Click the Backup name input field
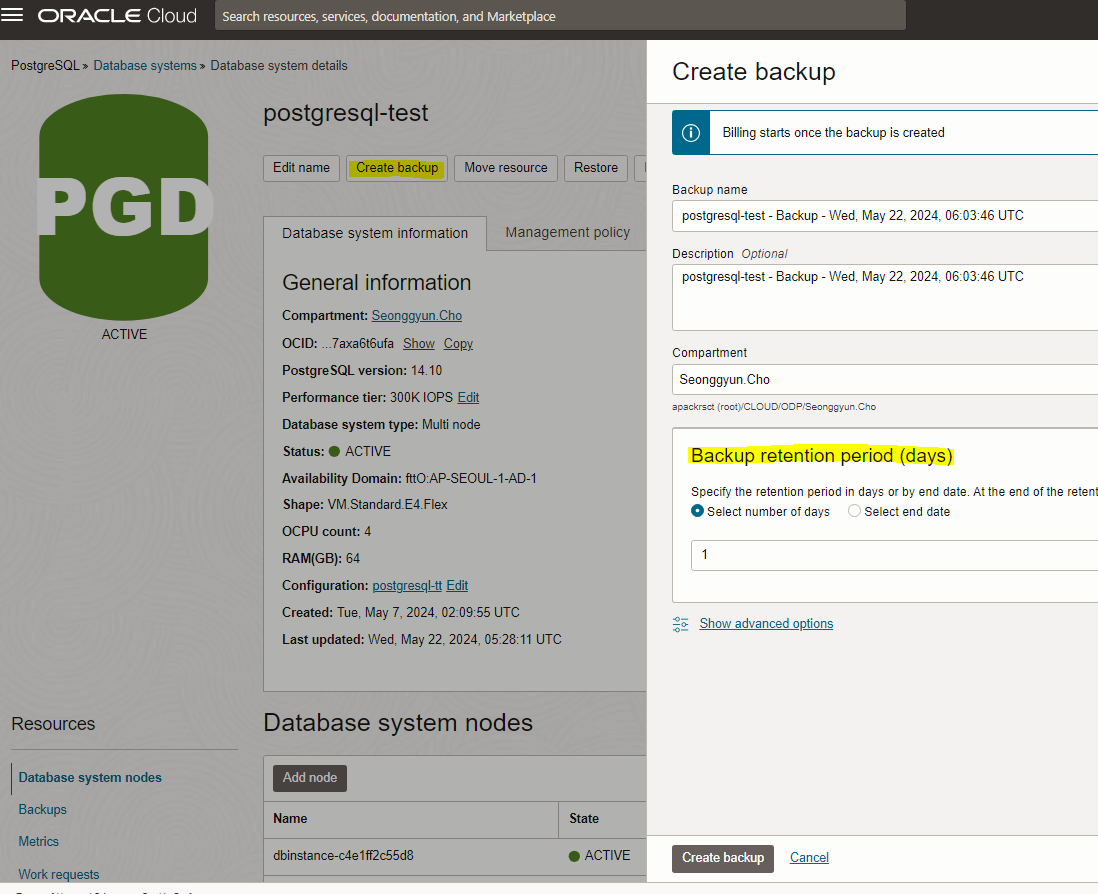Viewport: 1098px width, 894px height. click(884, 216)
